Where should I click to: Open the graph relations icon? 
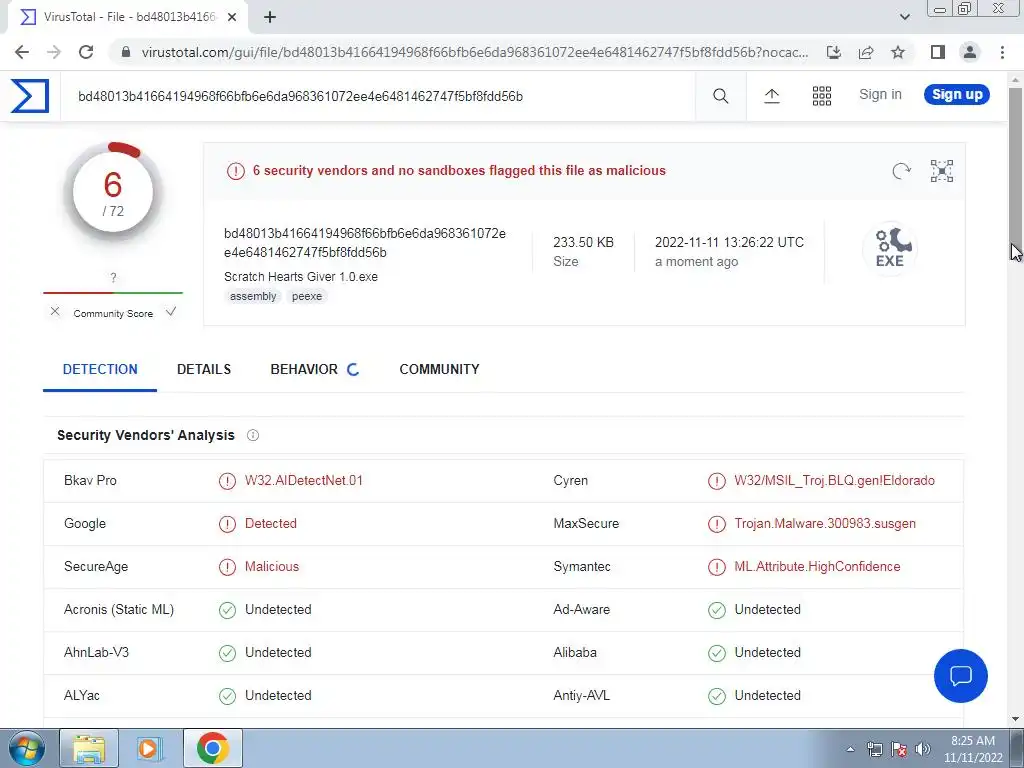[942, 170]
